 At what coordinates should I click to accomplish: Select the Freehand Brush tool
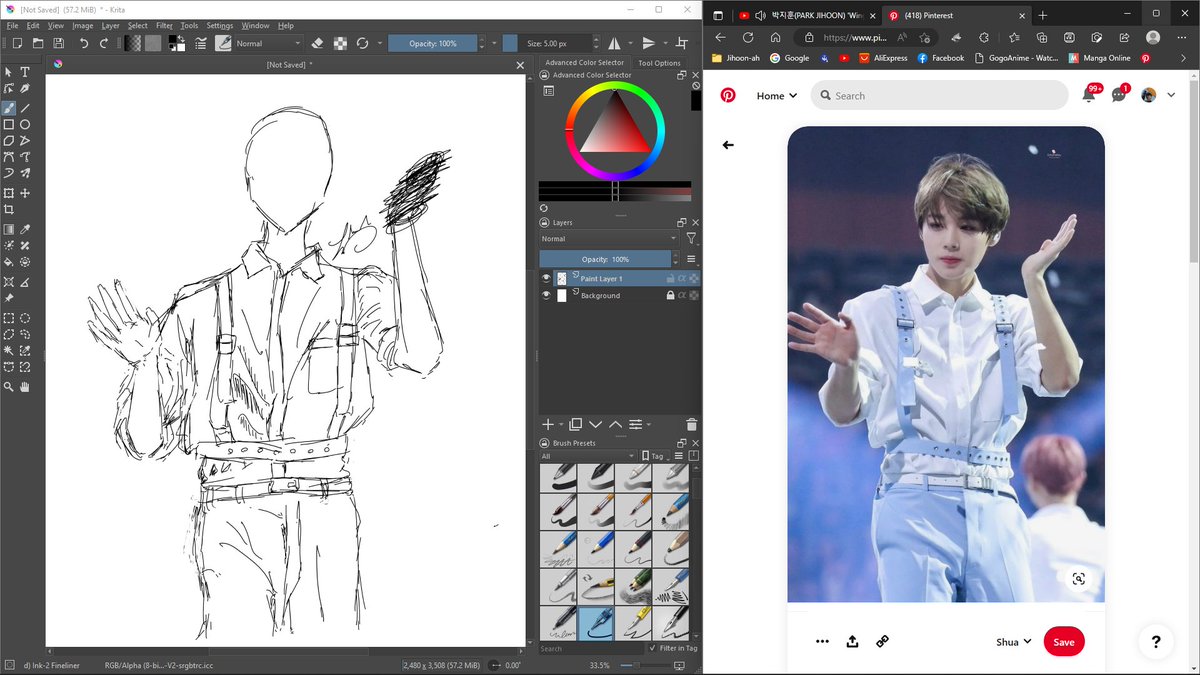point(9,108)
